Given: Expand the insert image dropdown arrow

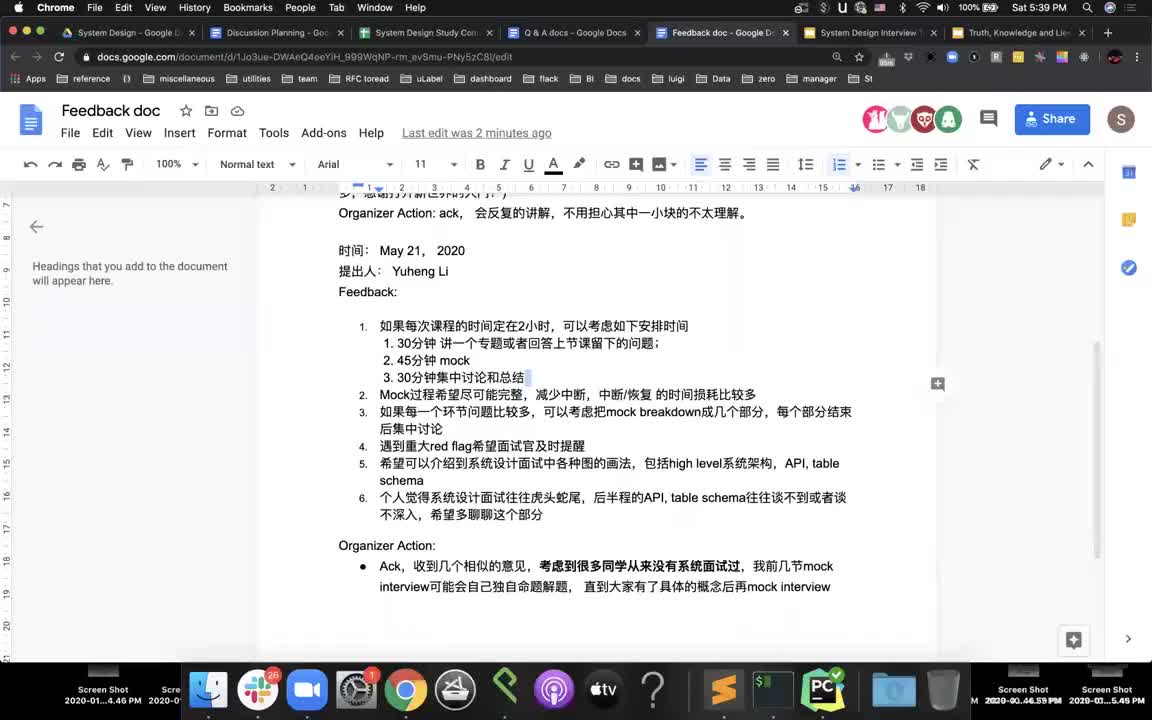Looking at the screenshot, I should (674, 165).
